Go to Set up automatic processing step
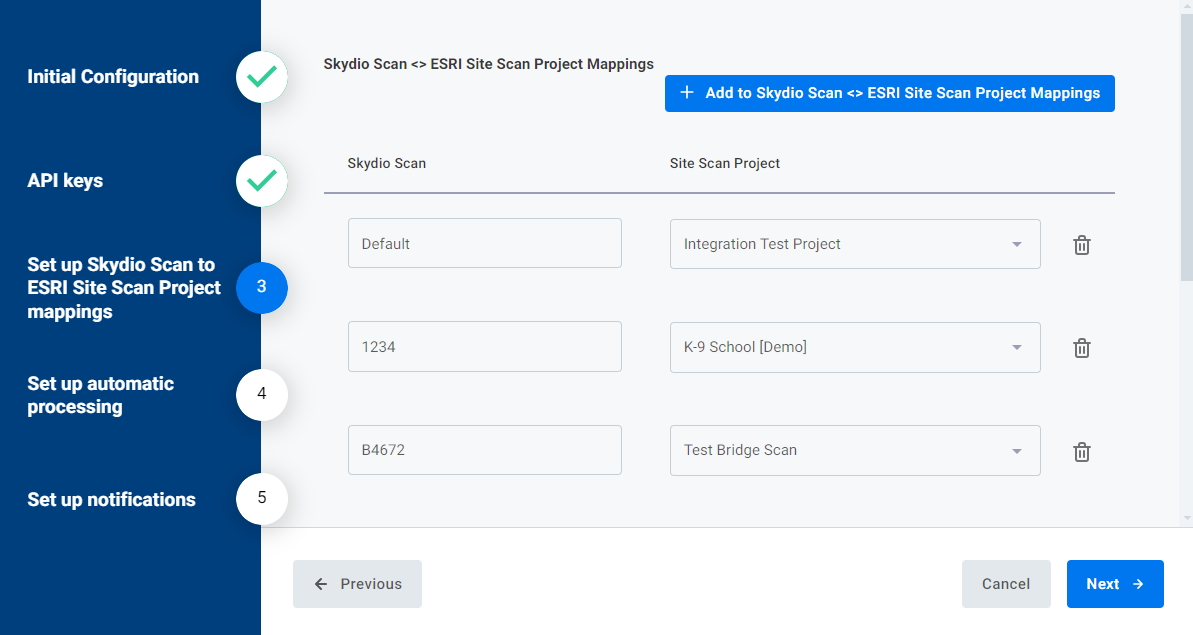 (100, 395)
